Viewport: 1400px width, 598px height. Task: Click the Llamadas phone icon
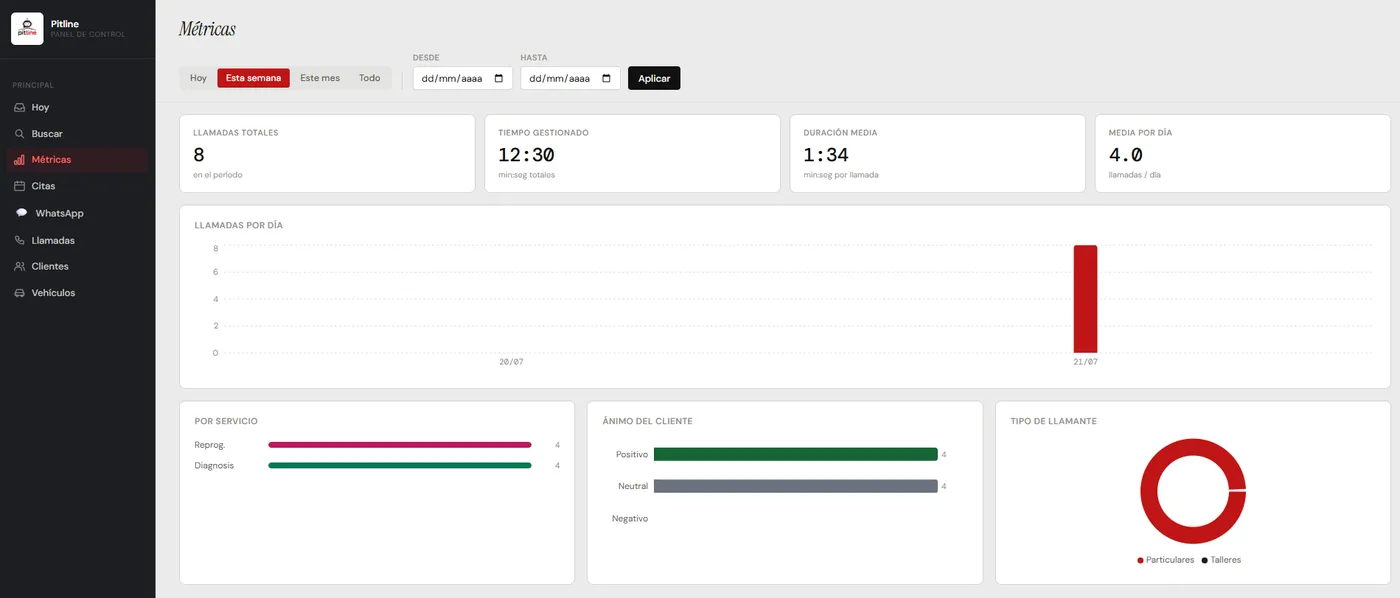[20, 240]
